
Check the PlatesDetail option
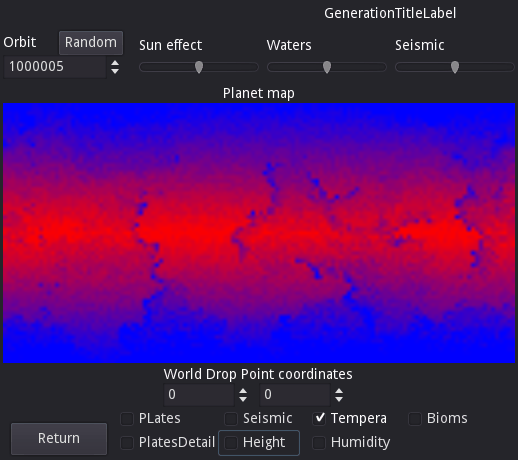[x=127, y=443]
